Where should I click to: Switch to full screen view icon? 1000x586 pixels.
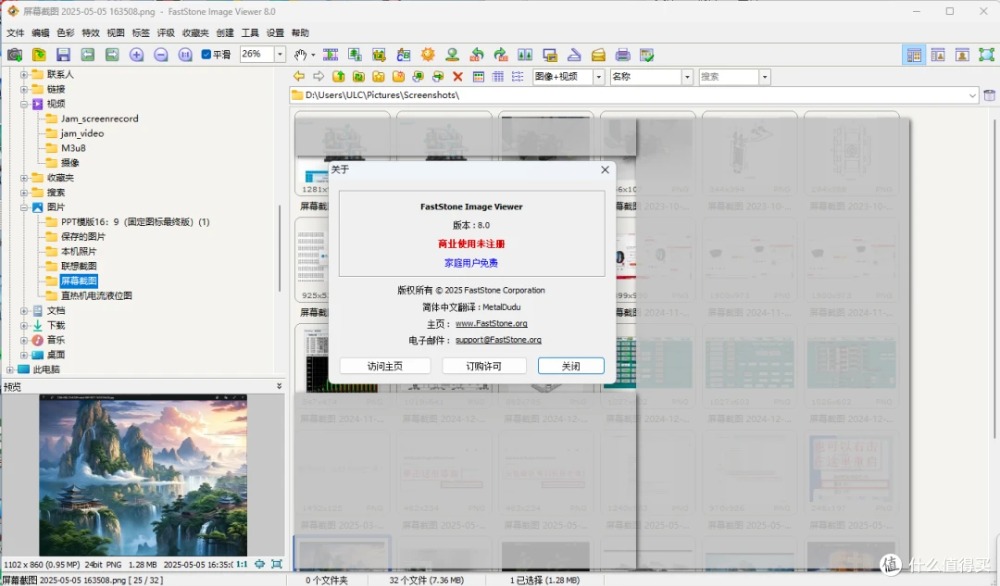pos(987,55)
